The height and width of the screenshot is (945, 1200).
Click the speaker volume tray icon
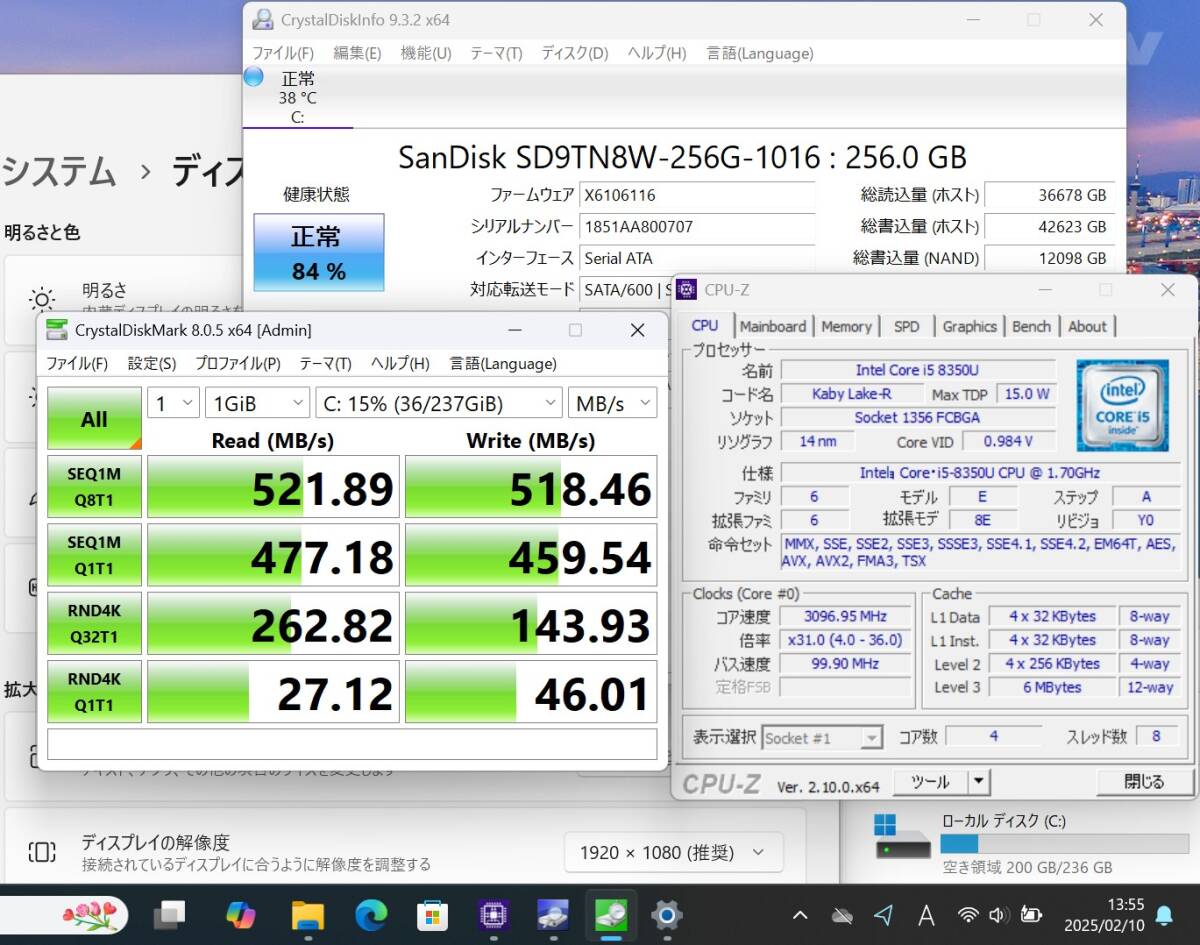coord(998,915)
